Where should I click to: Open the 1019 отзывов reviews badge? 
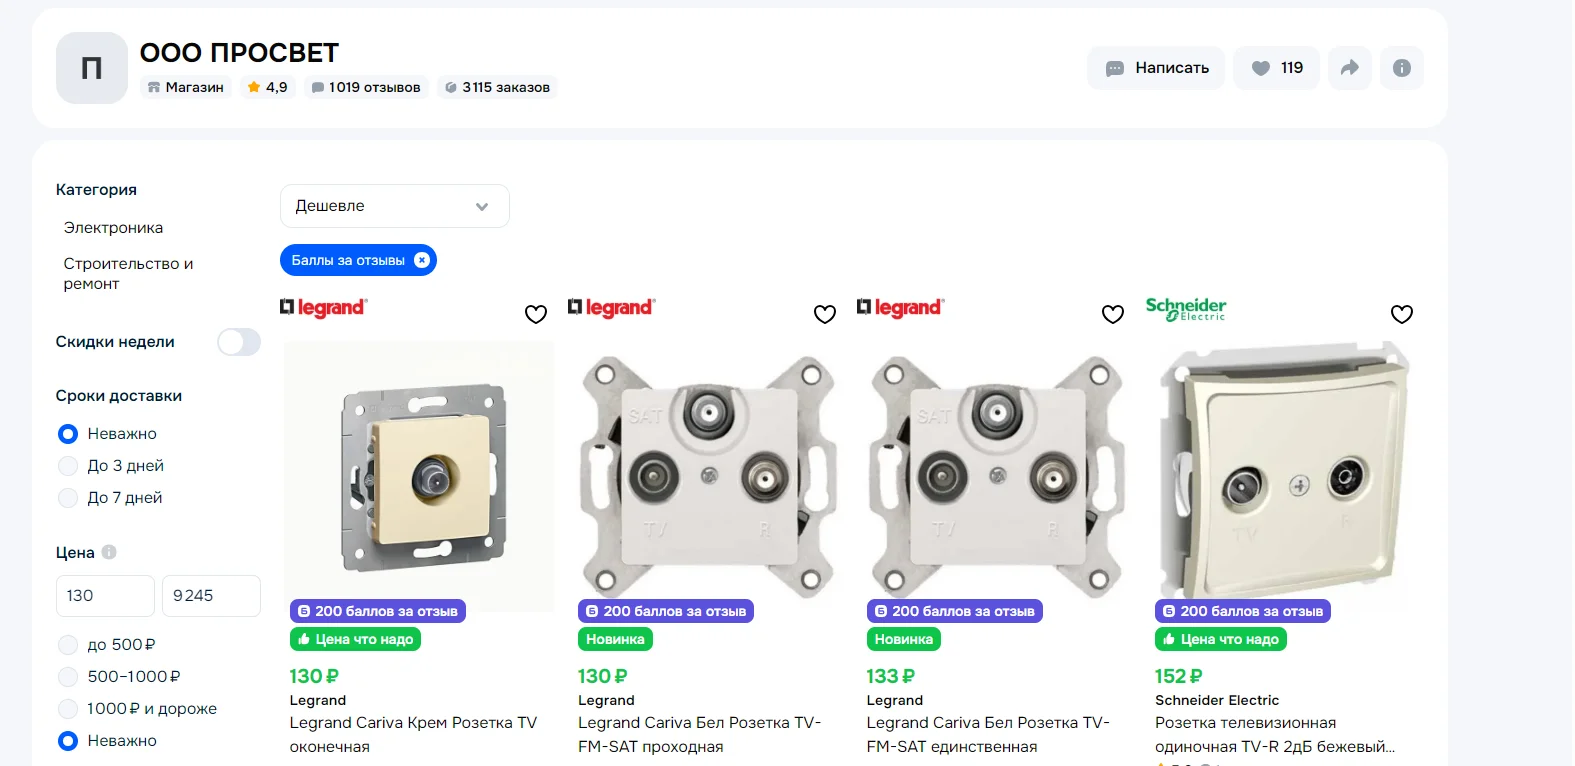[x=366, y=87]
